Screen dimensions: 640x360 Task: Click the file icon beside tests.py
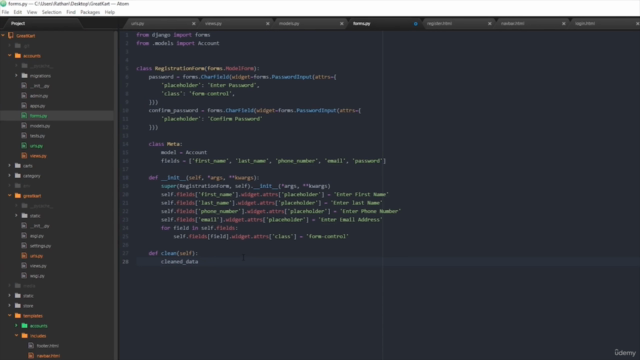(24, 136)
